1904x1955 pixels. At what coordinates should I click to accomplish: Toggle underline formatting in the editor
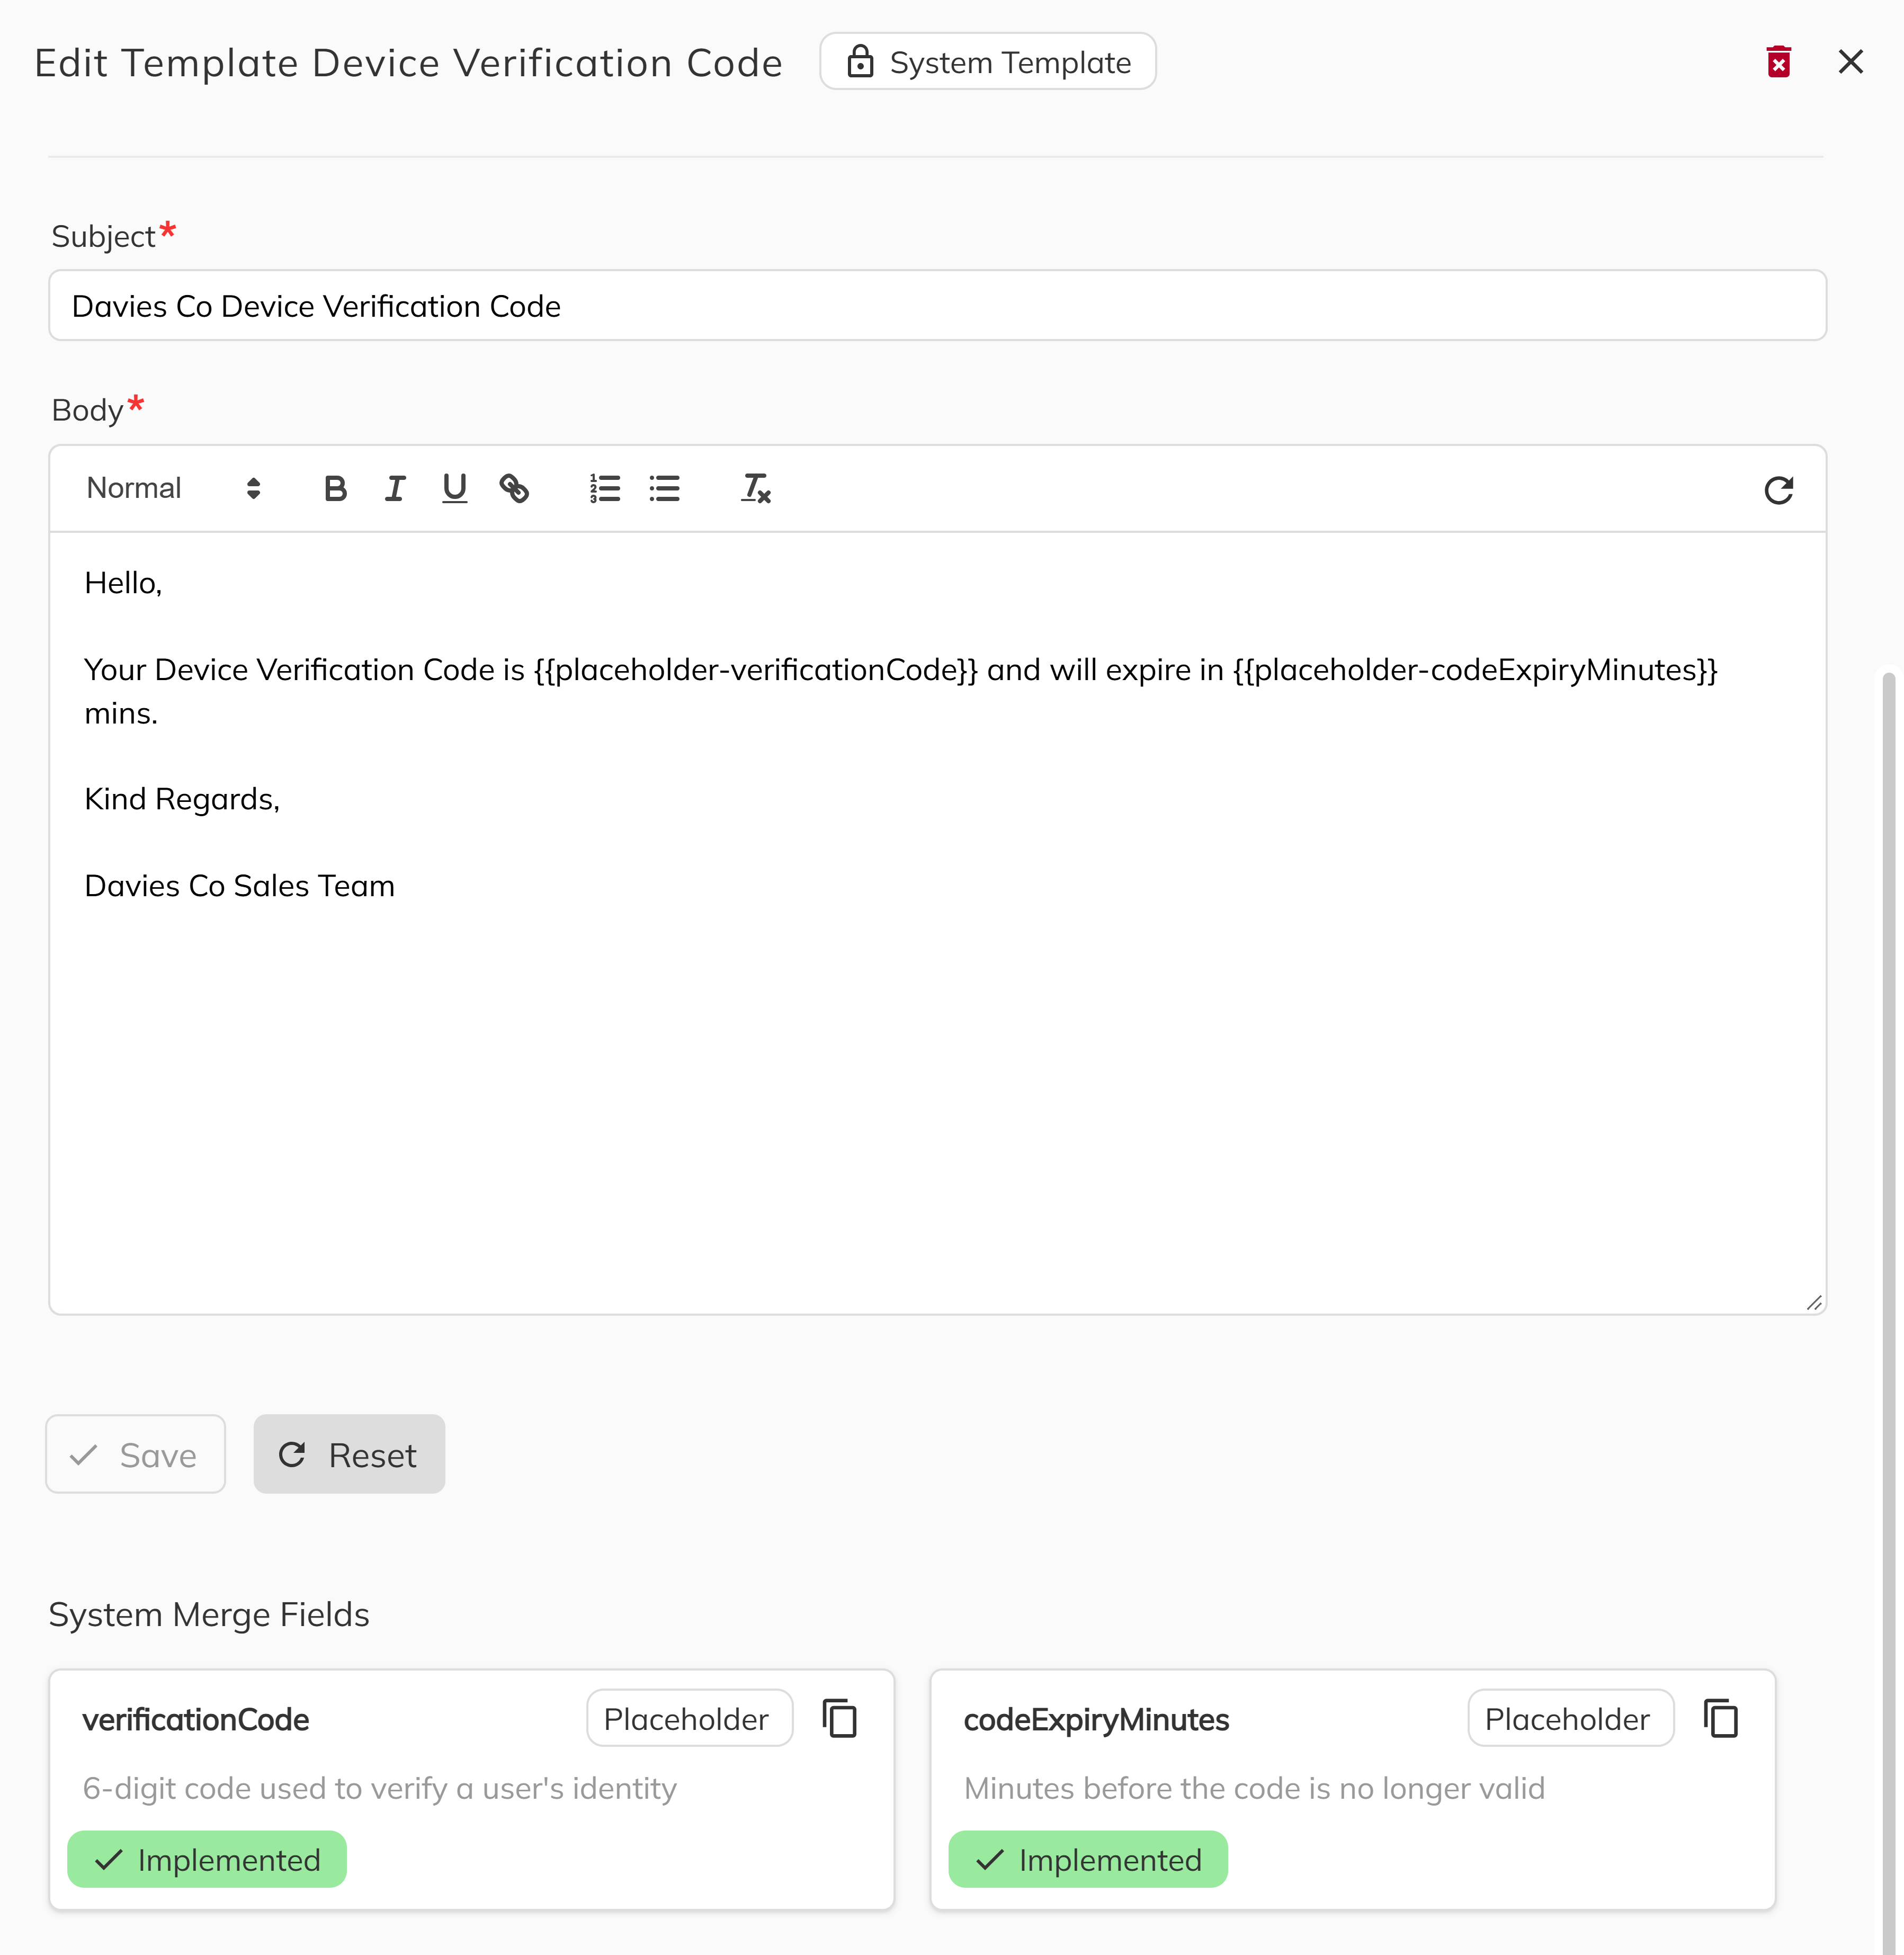pyautogui.click(x=455, y=488)
